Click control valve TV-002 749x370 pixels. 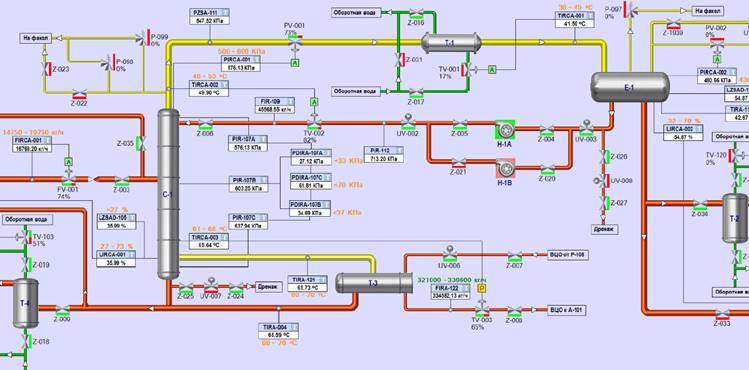314,123
